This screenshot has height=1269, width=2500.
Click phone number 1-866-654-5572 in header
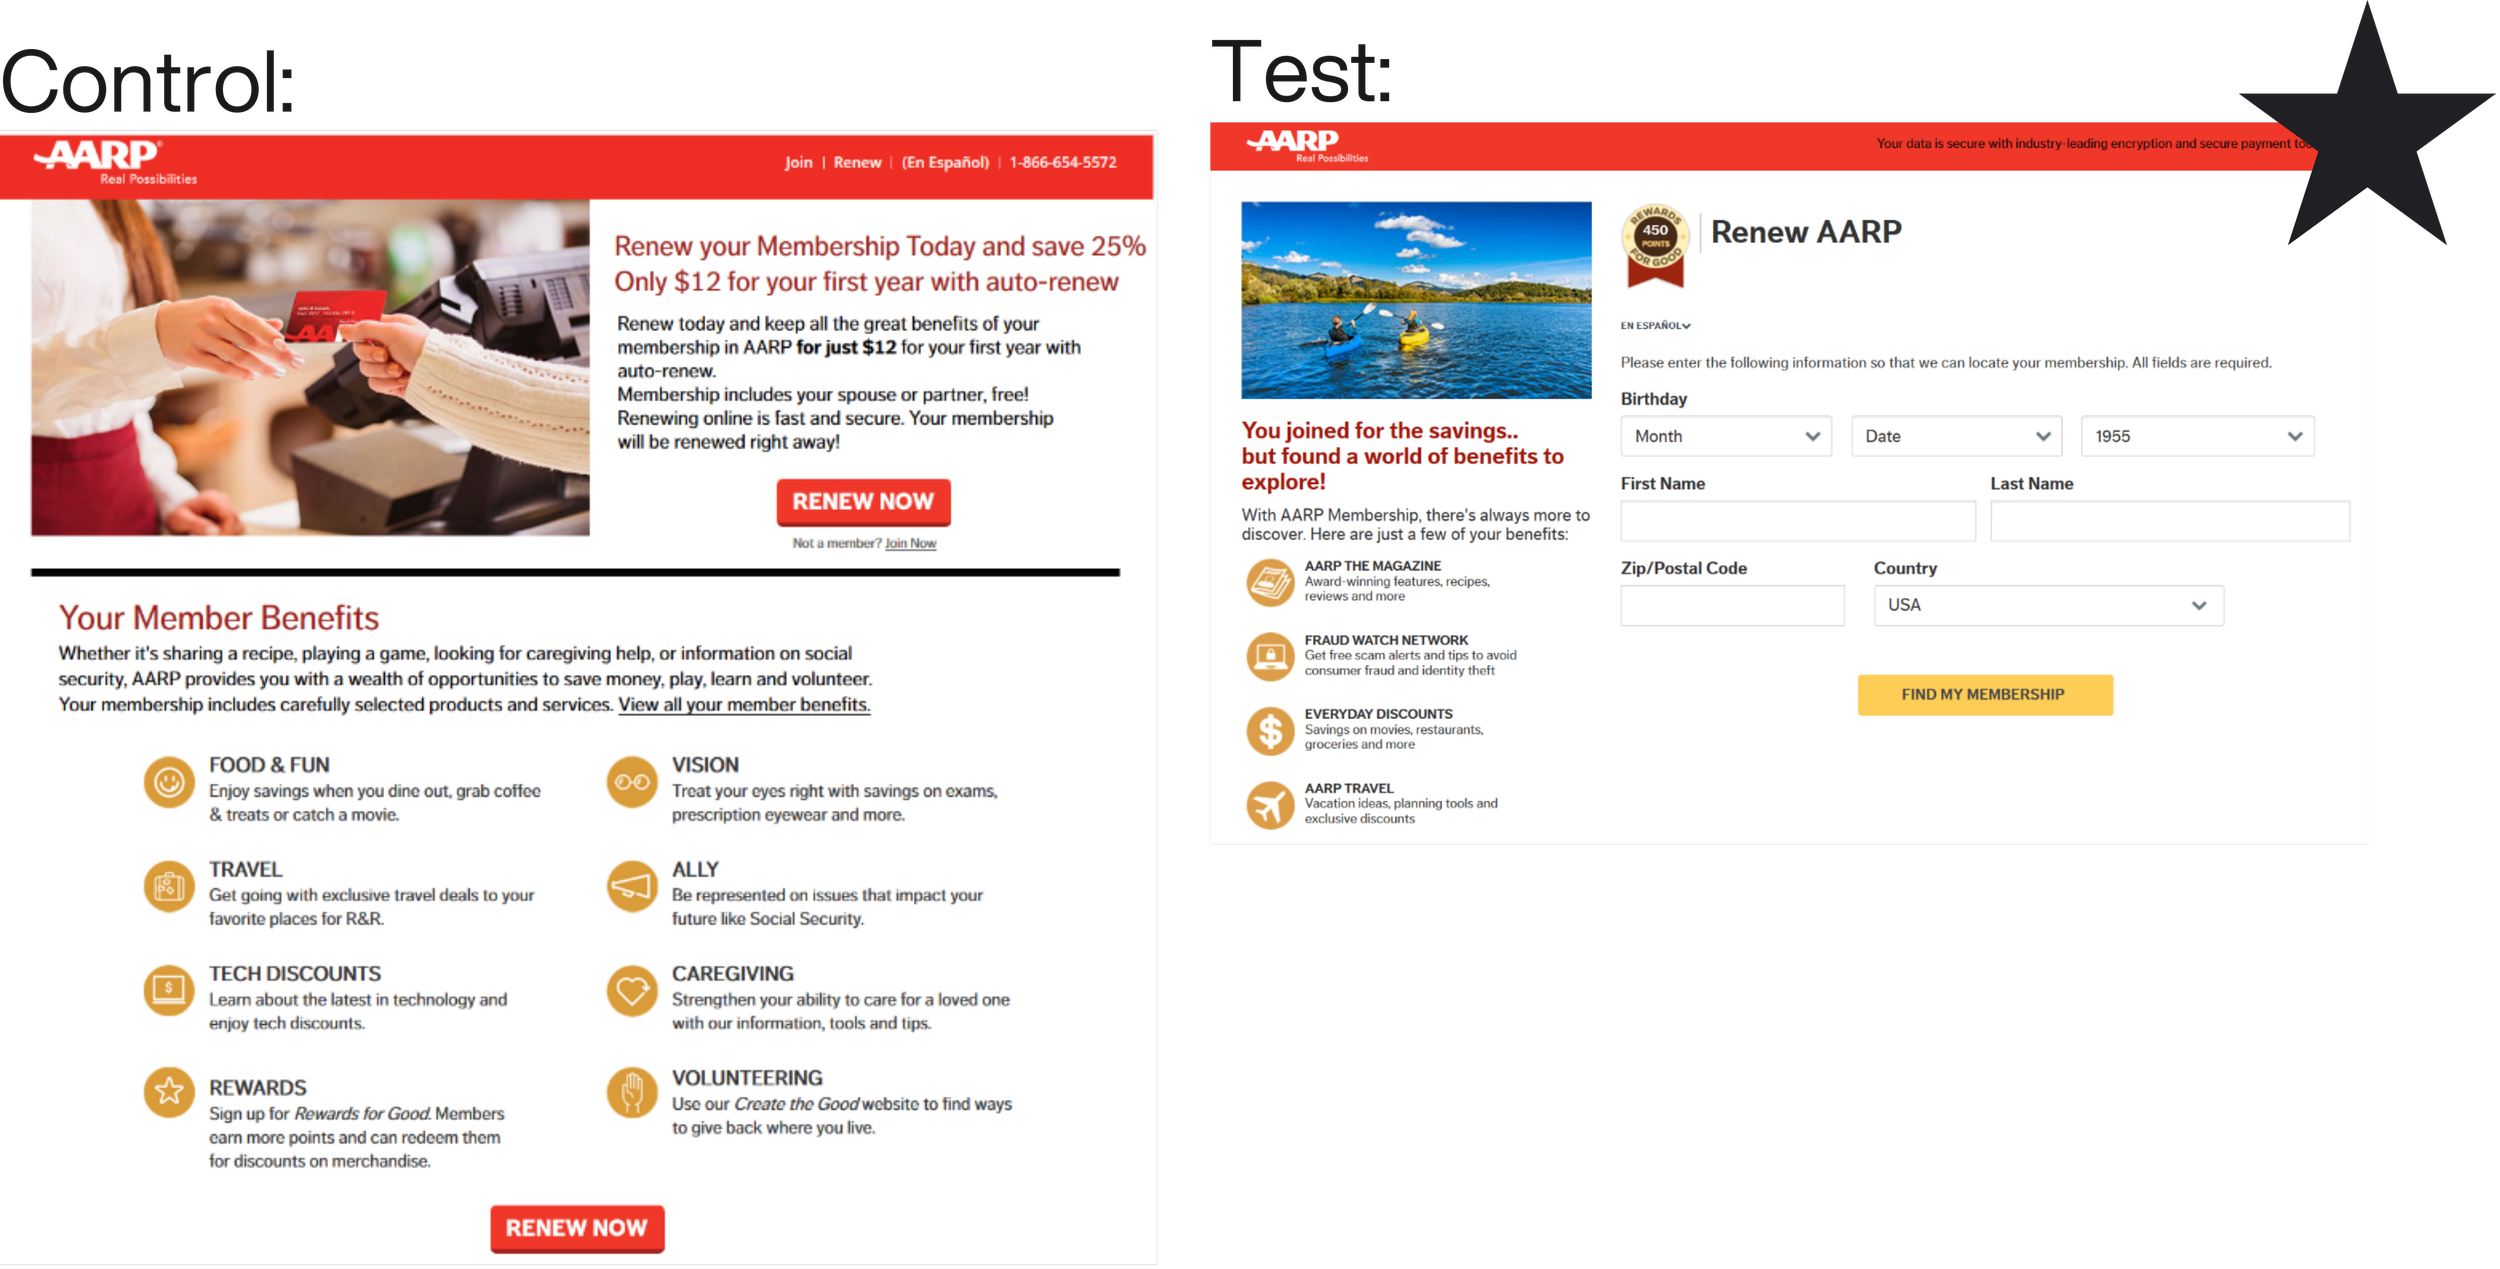coord(1063,162)
